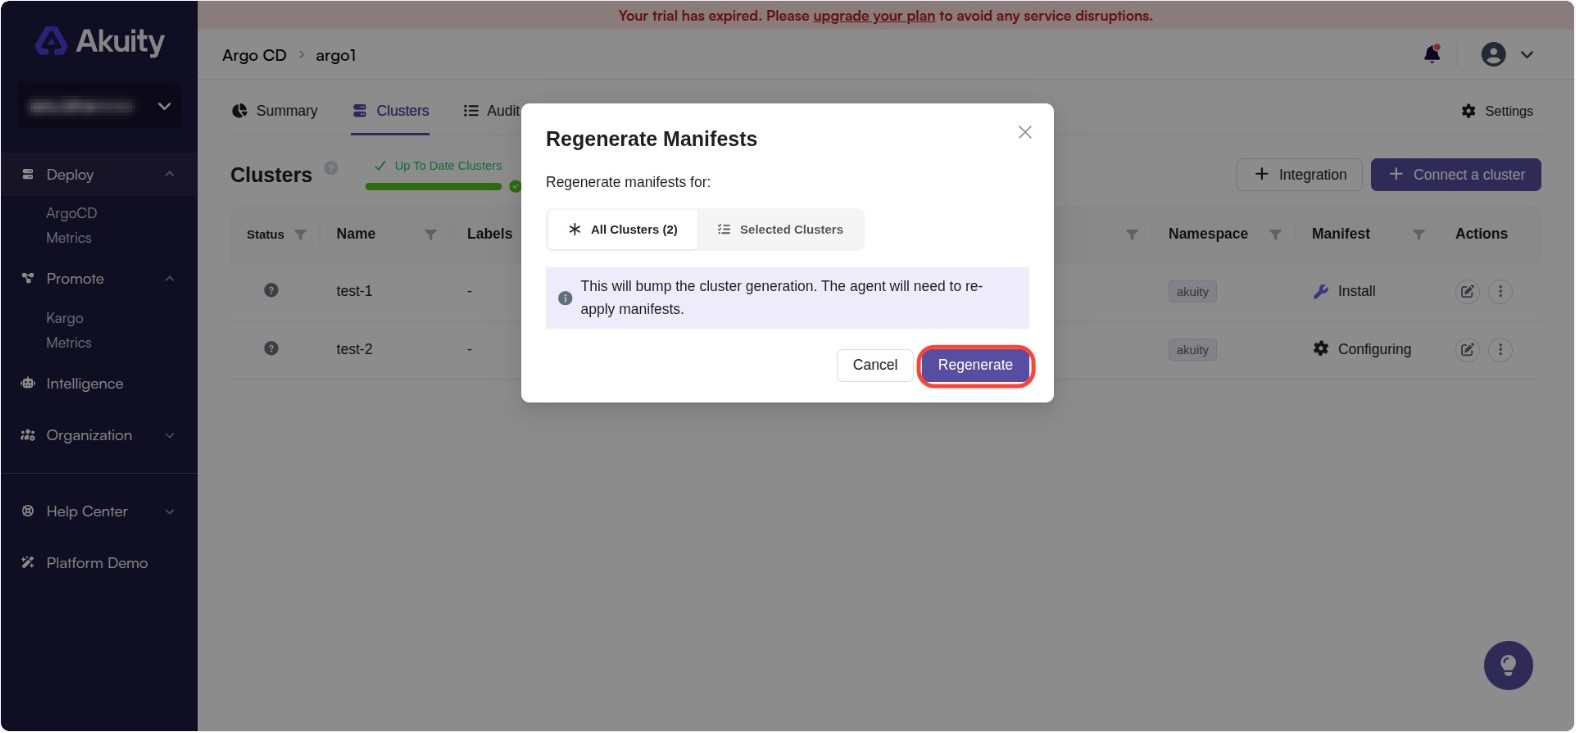Image resolution: width=1576 pixels, height=733 pixels.
Task: Switch to the Audit tab
Action: click(491, 111)
